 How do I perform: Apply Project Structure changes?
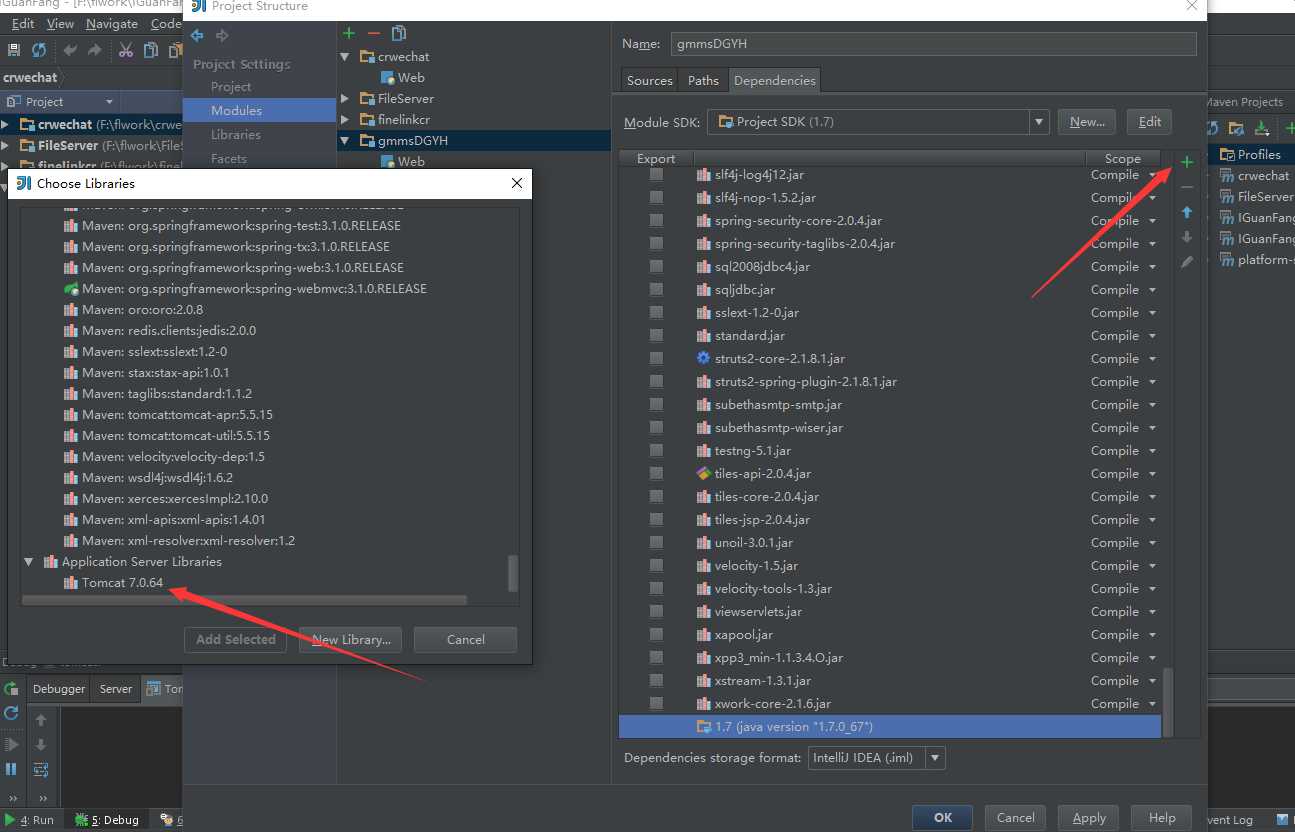tap(1089, 817)
